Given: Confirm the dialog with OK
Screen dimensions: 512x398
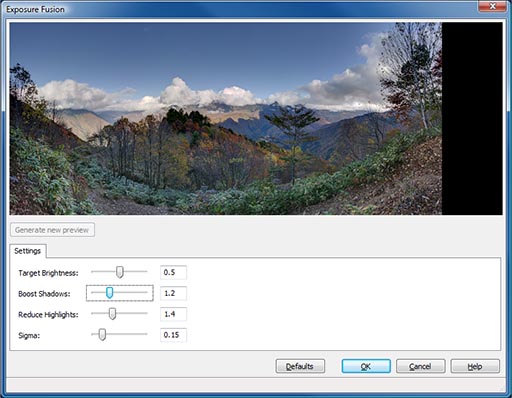Looking at the screenshot, I should pos(366,366).
